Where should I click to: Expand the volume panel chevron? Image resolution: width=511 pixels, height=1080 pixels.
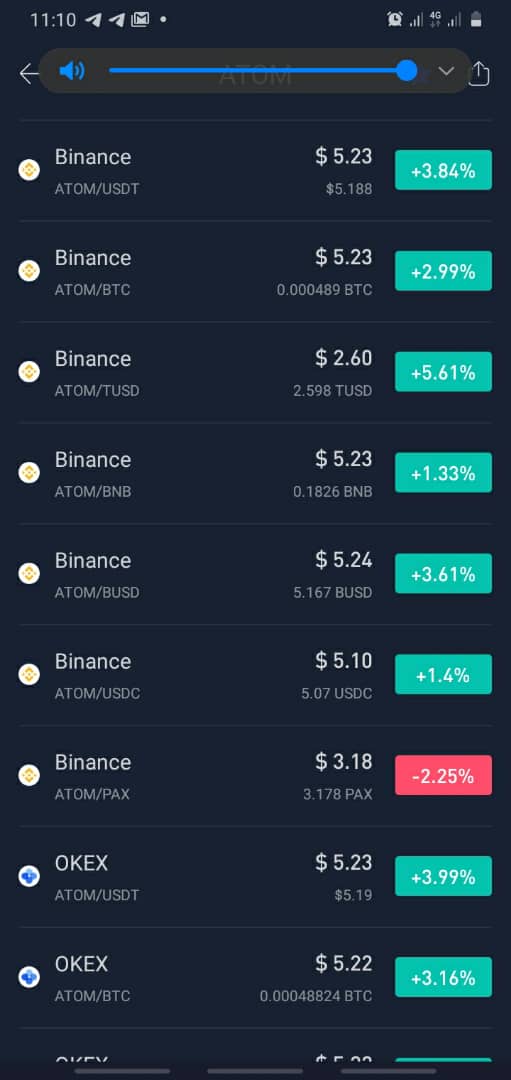click(x=446, y=70)
